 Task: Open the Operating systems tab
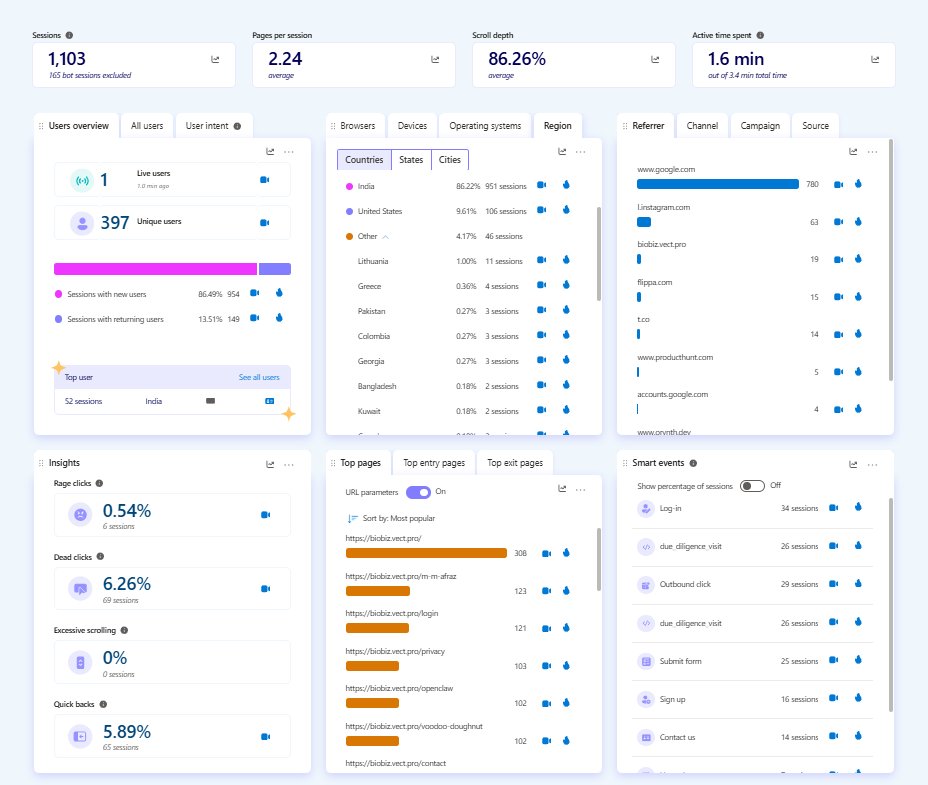(485, 126)
